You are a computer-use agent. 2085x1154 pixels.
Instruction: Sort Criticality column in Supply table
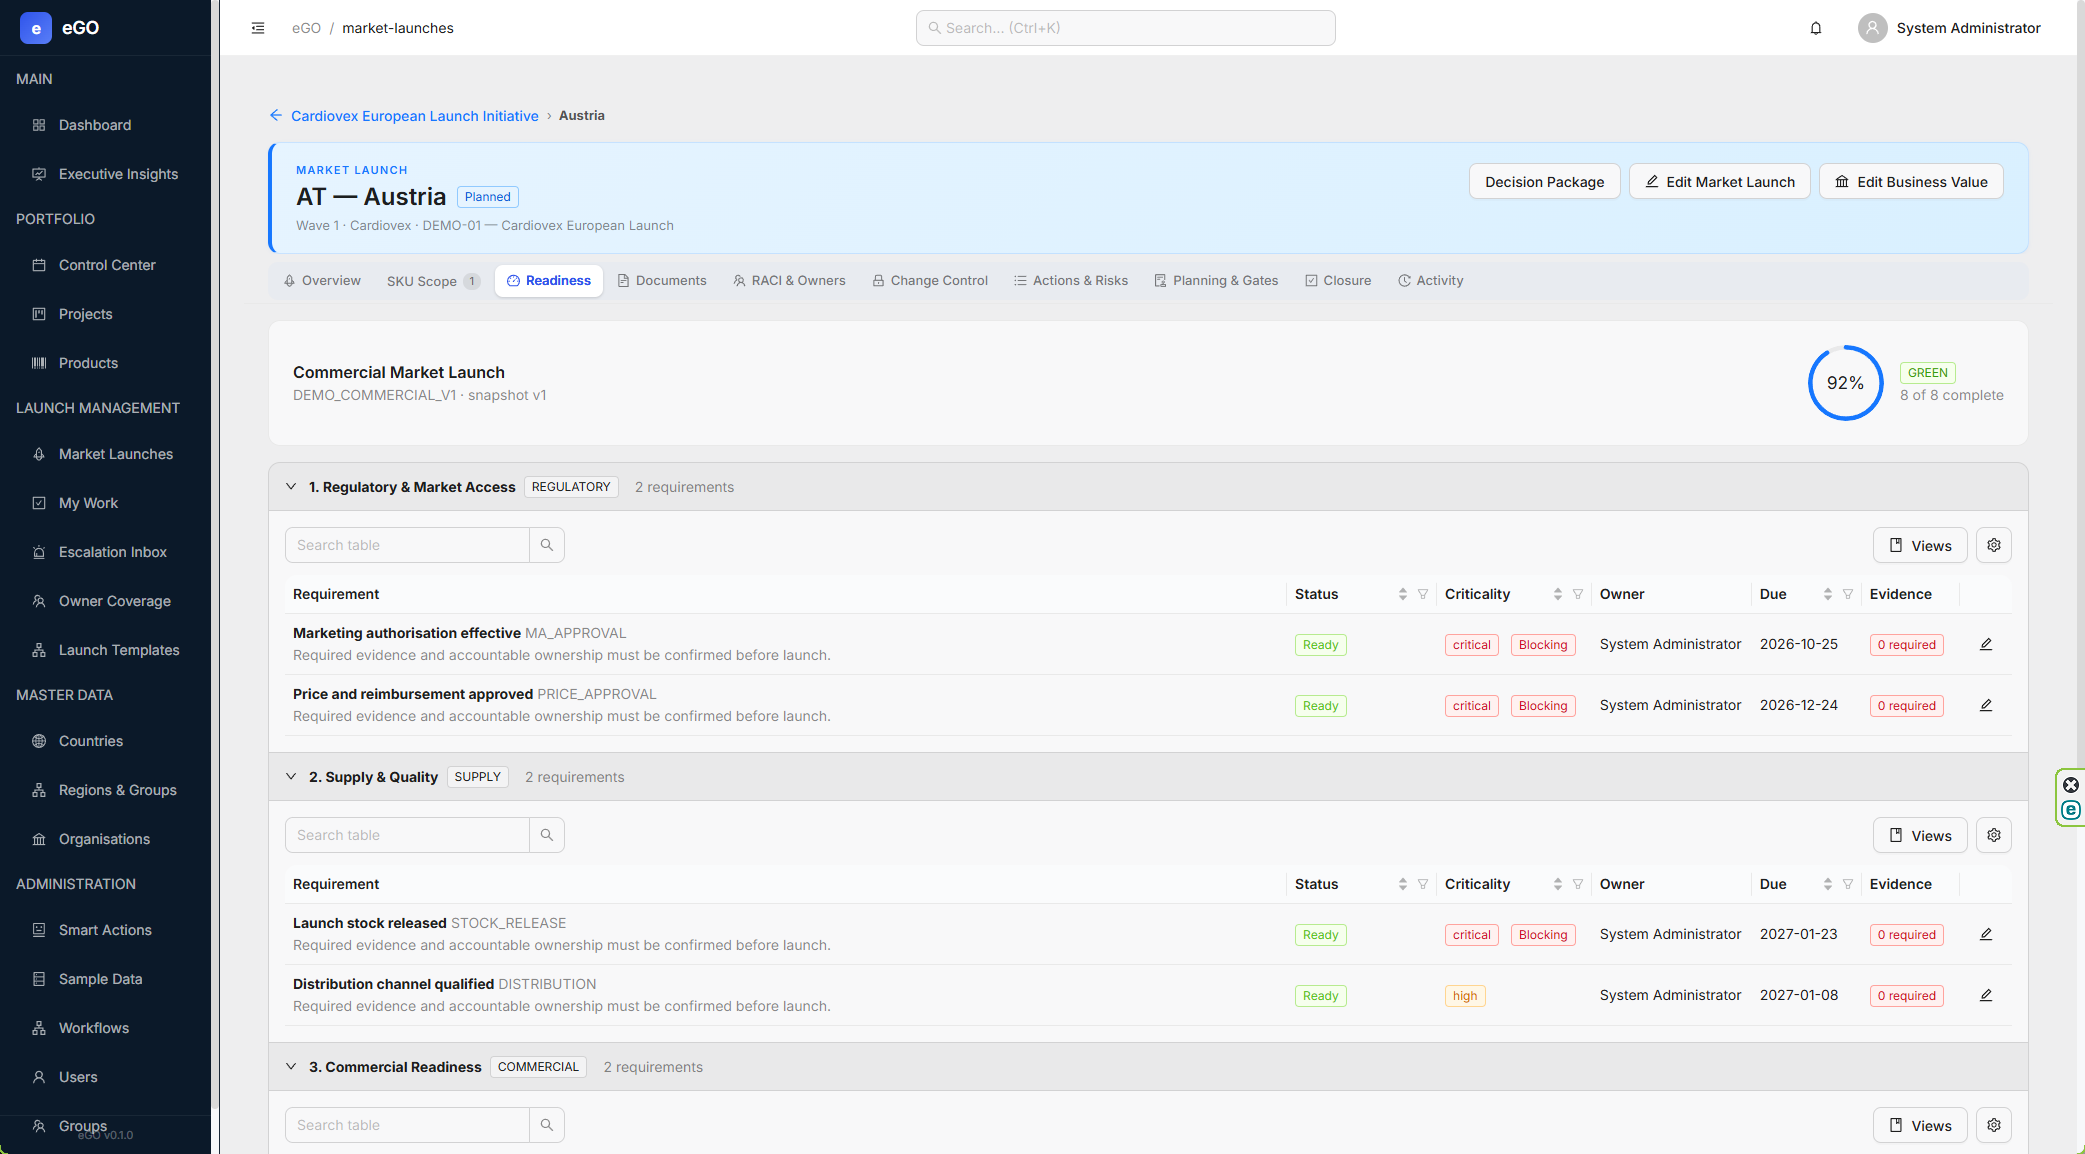point(1558,884)
